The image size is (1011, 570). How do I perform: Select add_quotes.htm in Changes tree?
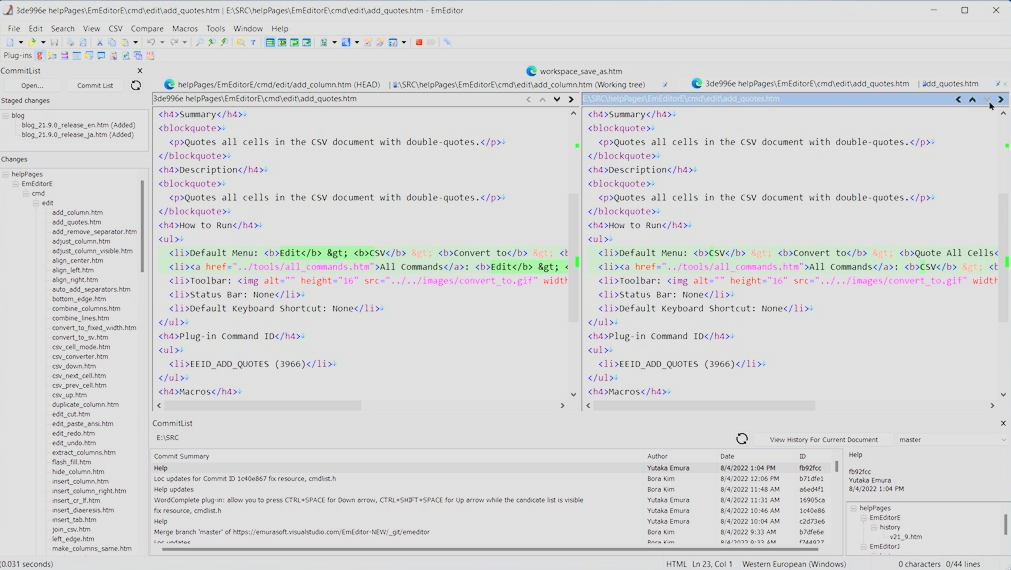point(76,222)
